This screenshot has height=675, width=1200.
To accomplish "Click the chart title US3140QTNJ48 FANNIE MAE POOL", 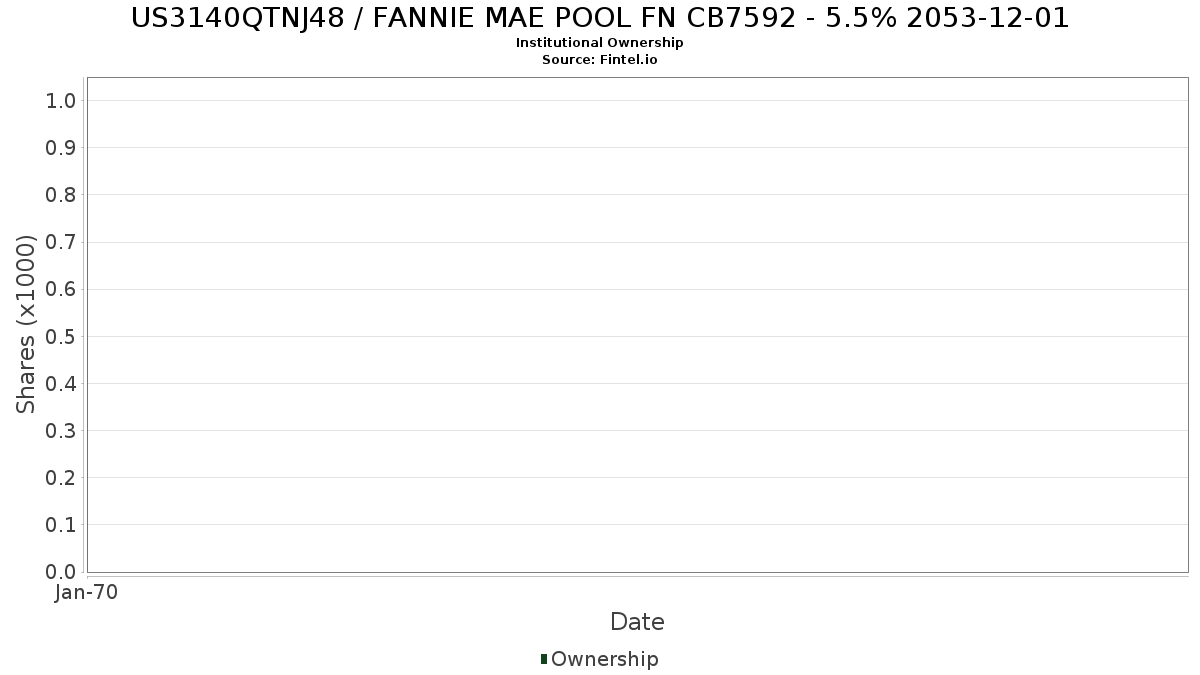I will coord(600,18).
